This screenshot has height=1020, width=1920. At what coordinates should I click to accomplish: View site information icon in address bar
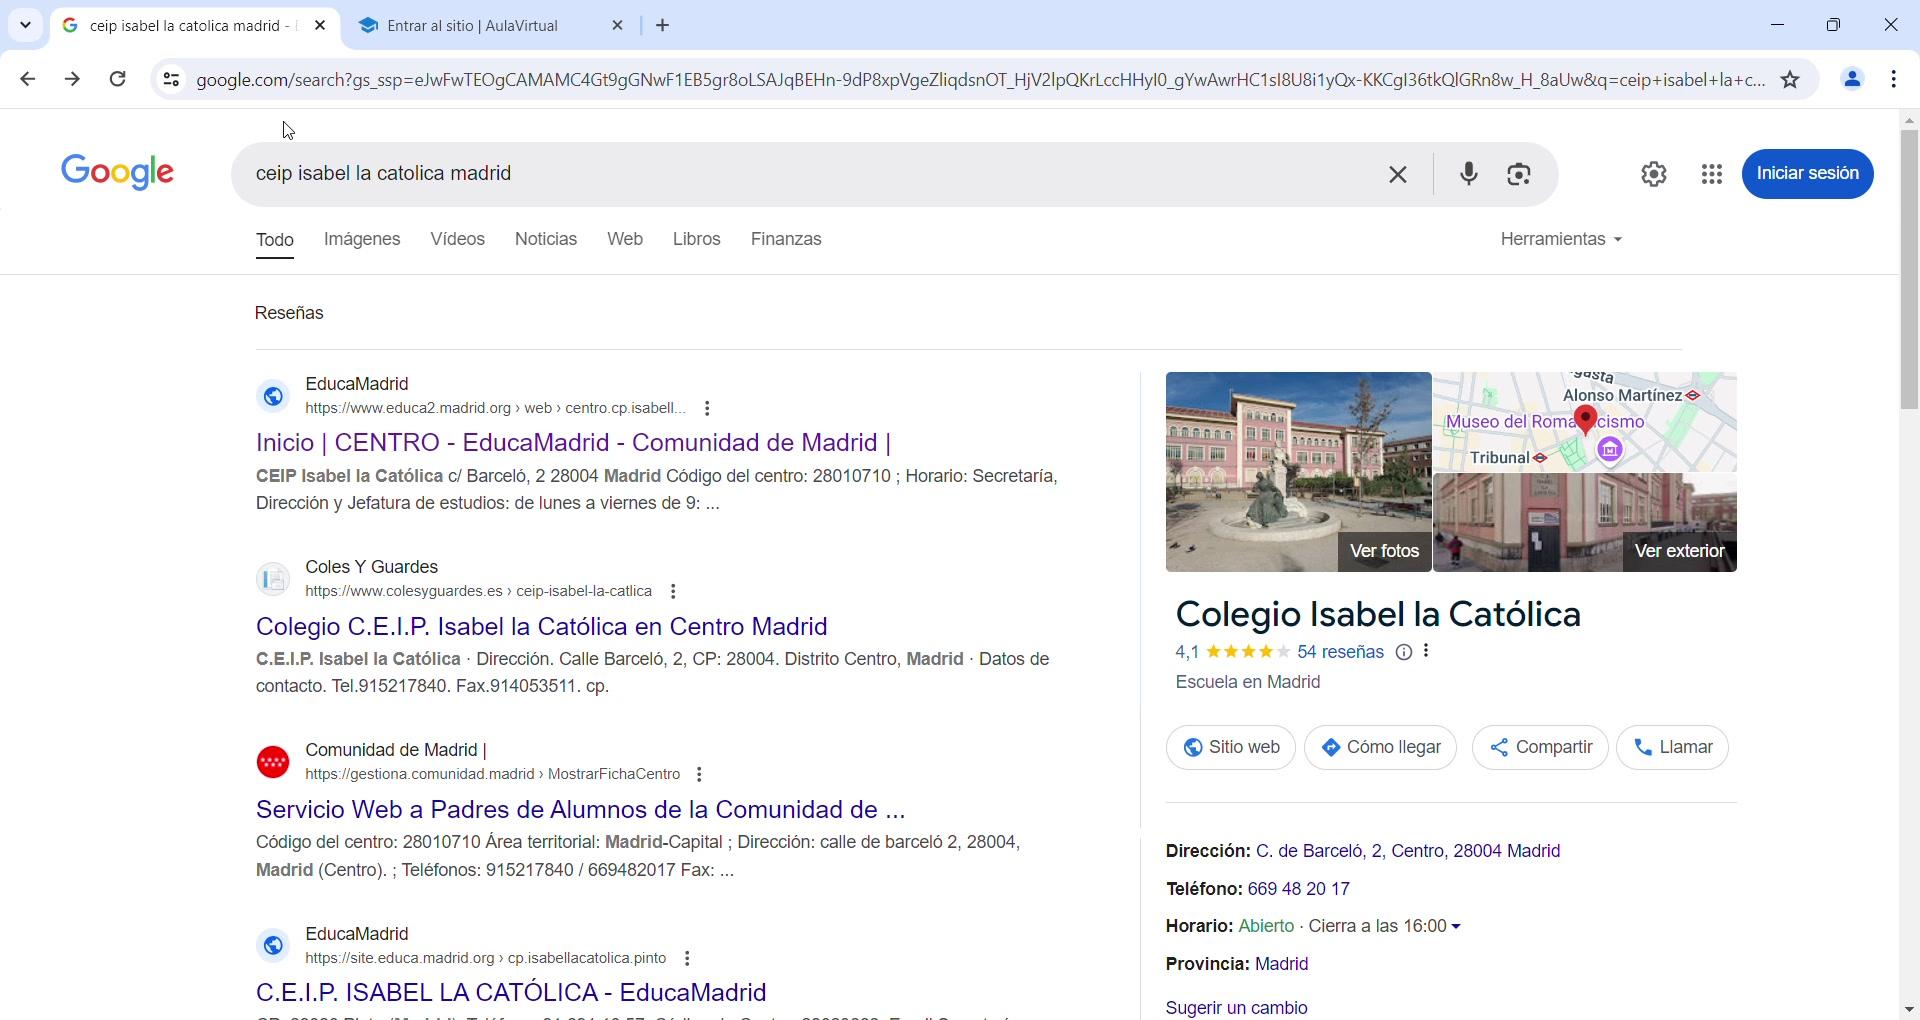click(x=171, y=80)
